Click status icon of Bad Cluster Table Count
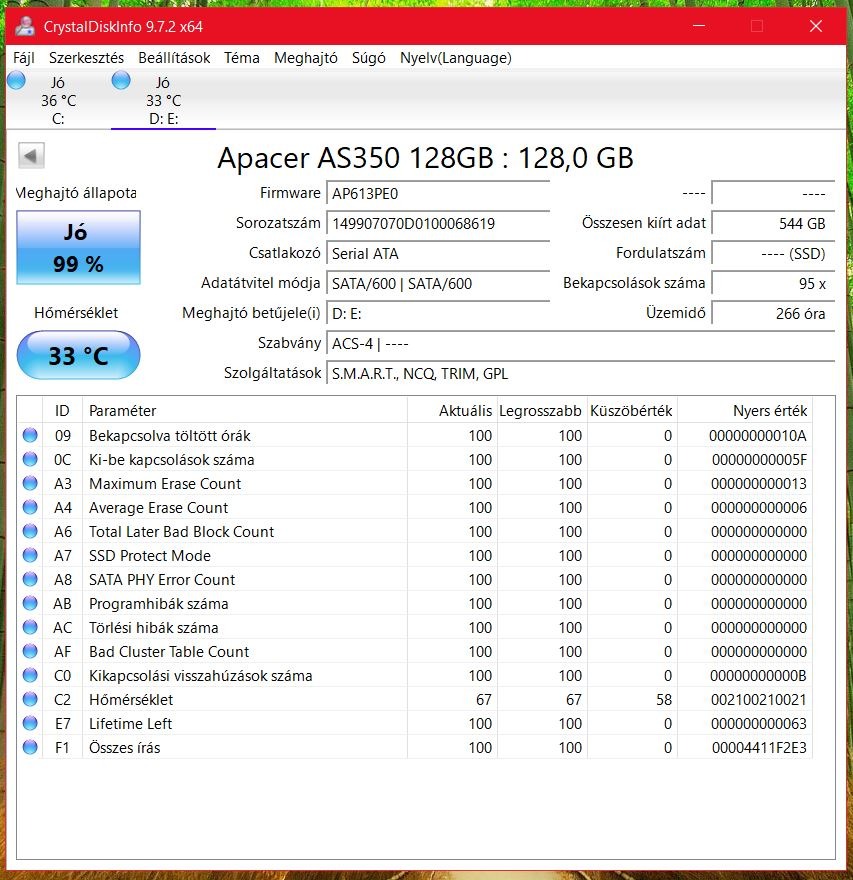853x880 pixels. (x=30, y=651)
